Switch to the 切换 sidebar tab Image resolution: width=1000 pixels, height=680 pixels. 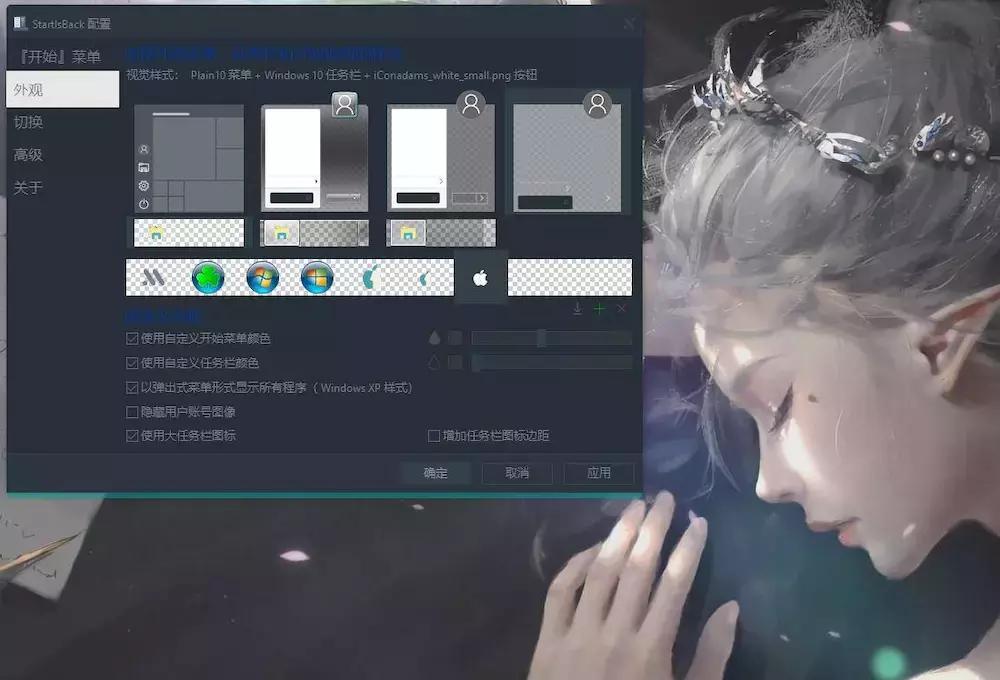[30, 124]
